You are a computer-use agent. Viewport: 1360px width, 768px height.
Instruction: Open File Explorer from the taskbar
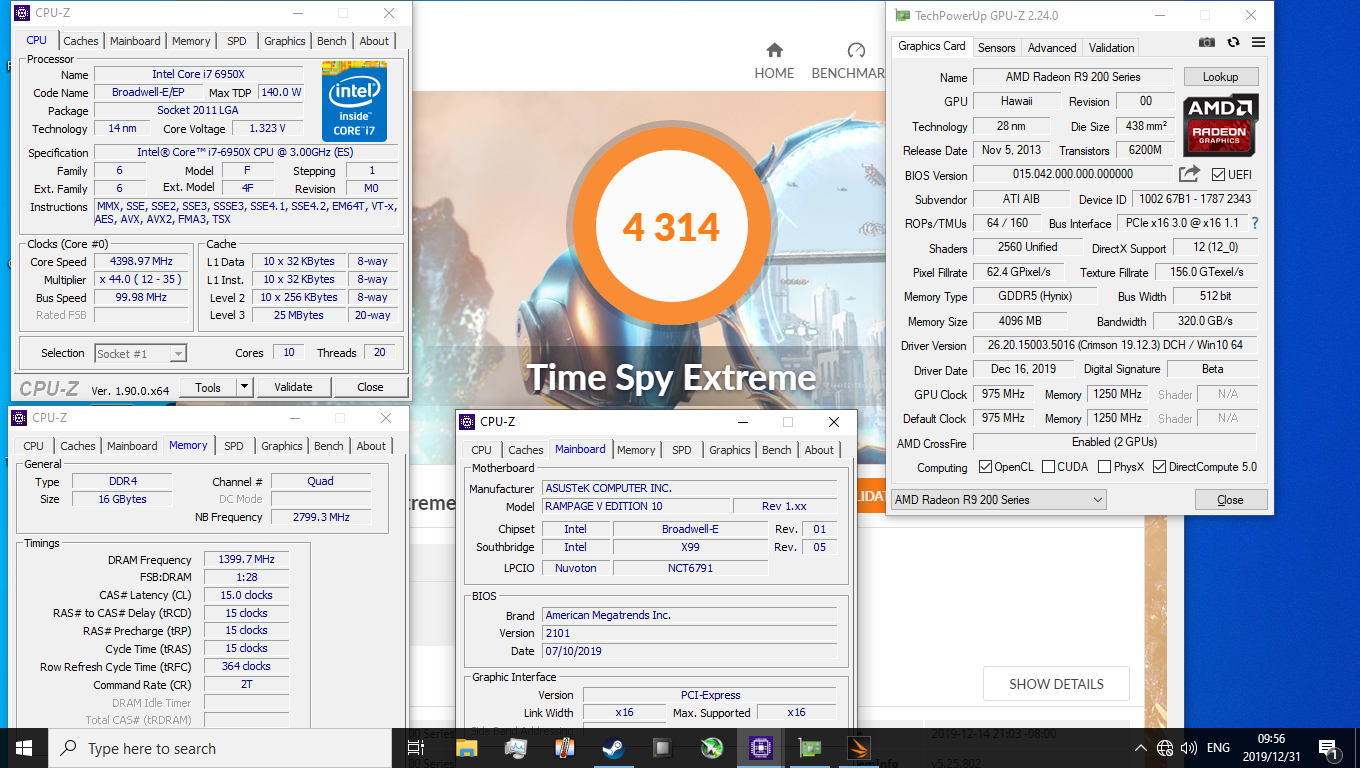pos(467,748)
